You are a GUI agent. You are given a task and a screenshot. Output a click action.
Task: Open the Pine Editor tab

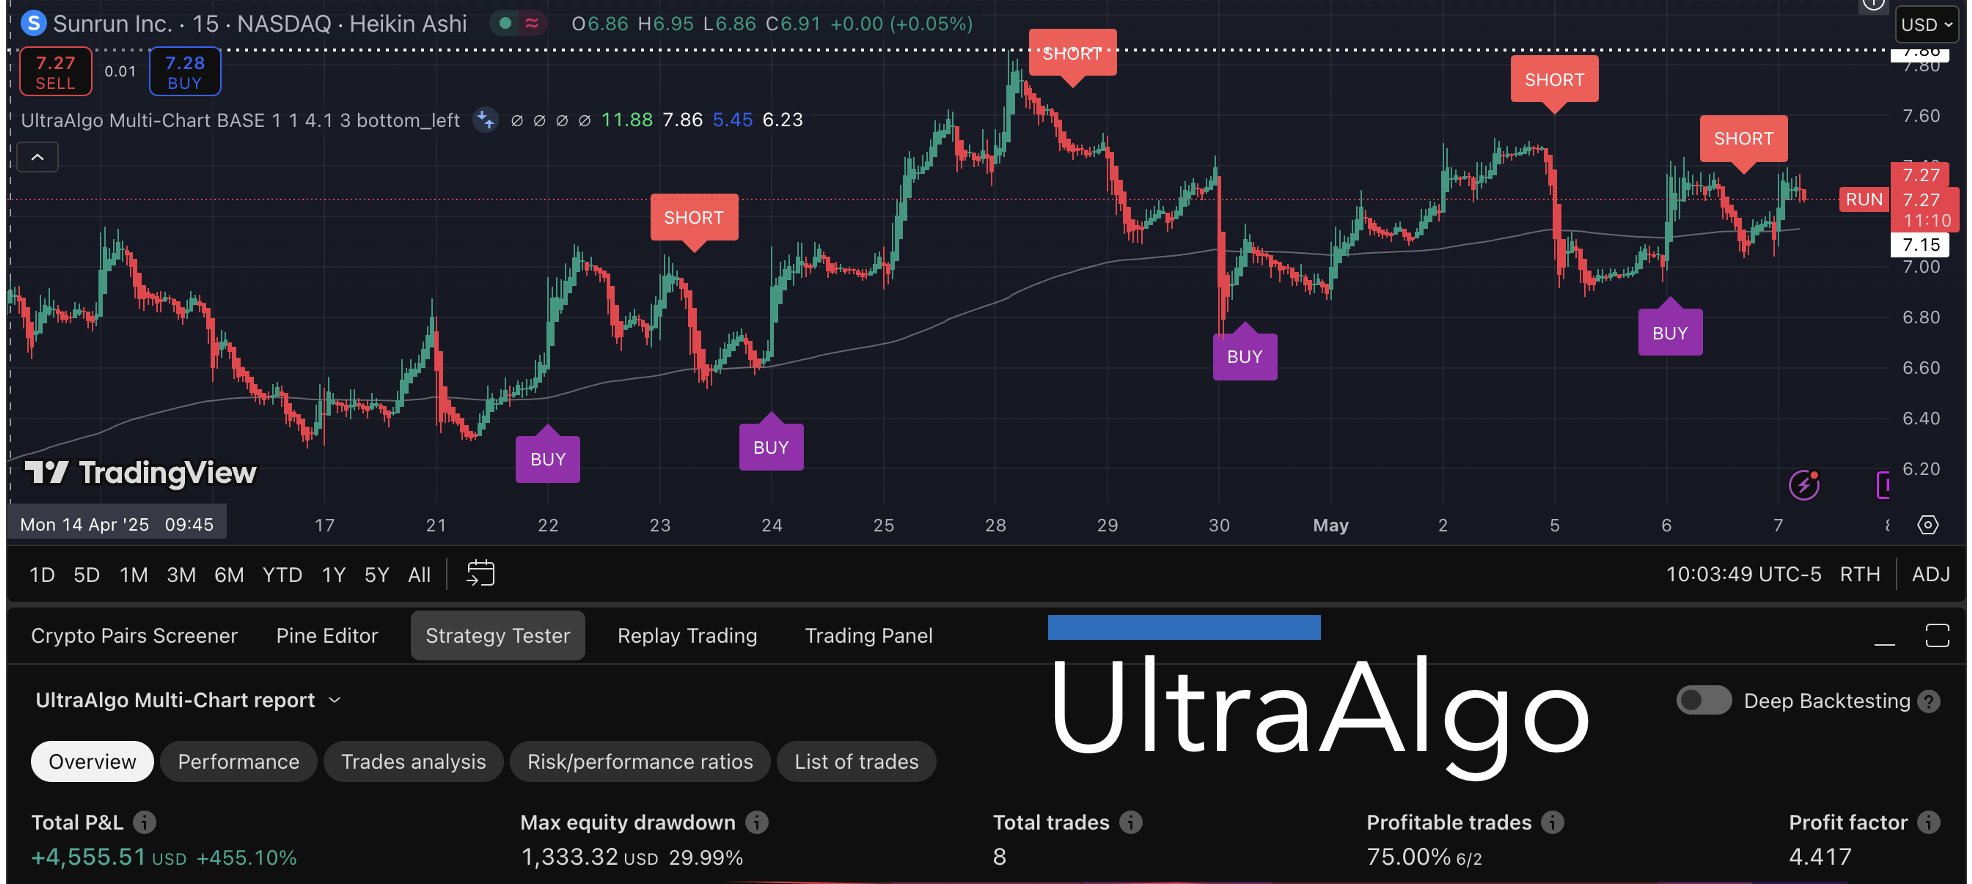(x=327, y=636)
